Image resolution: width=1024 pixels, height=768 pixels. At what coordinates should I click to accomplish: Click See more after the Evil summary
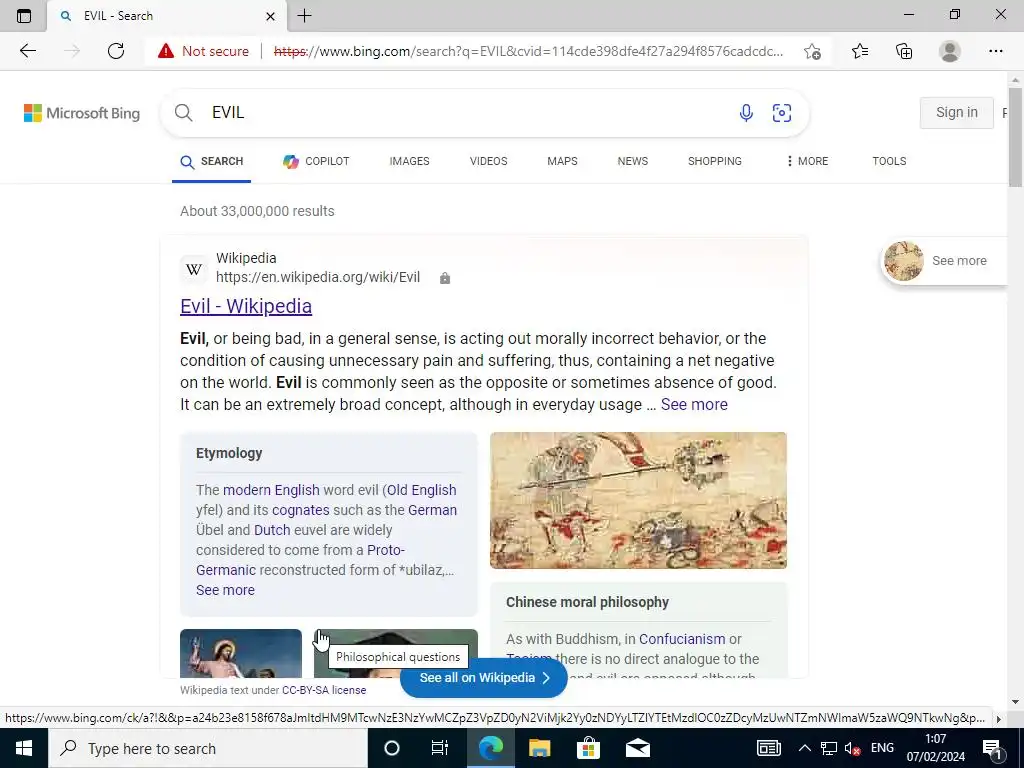tap(694, 405)
